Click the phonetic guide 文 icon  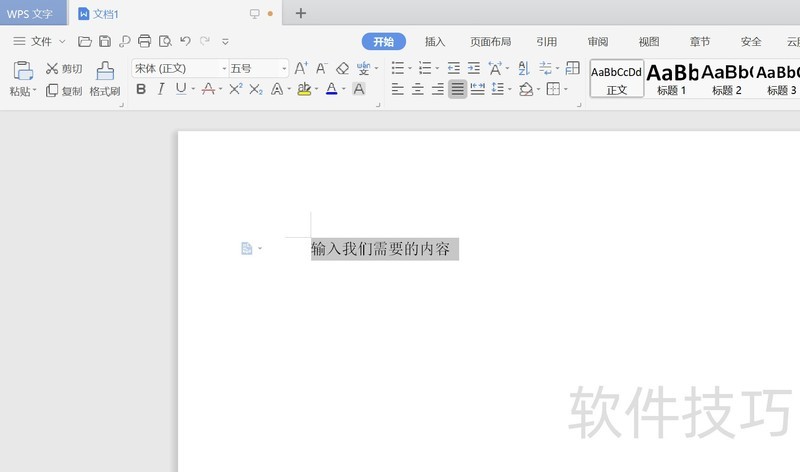pyautogui.click(x=363, y=68)
